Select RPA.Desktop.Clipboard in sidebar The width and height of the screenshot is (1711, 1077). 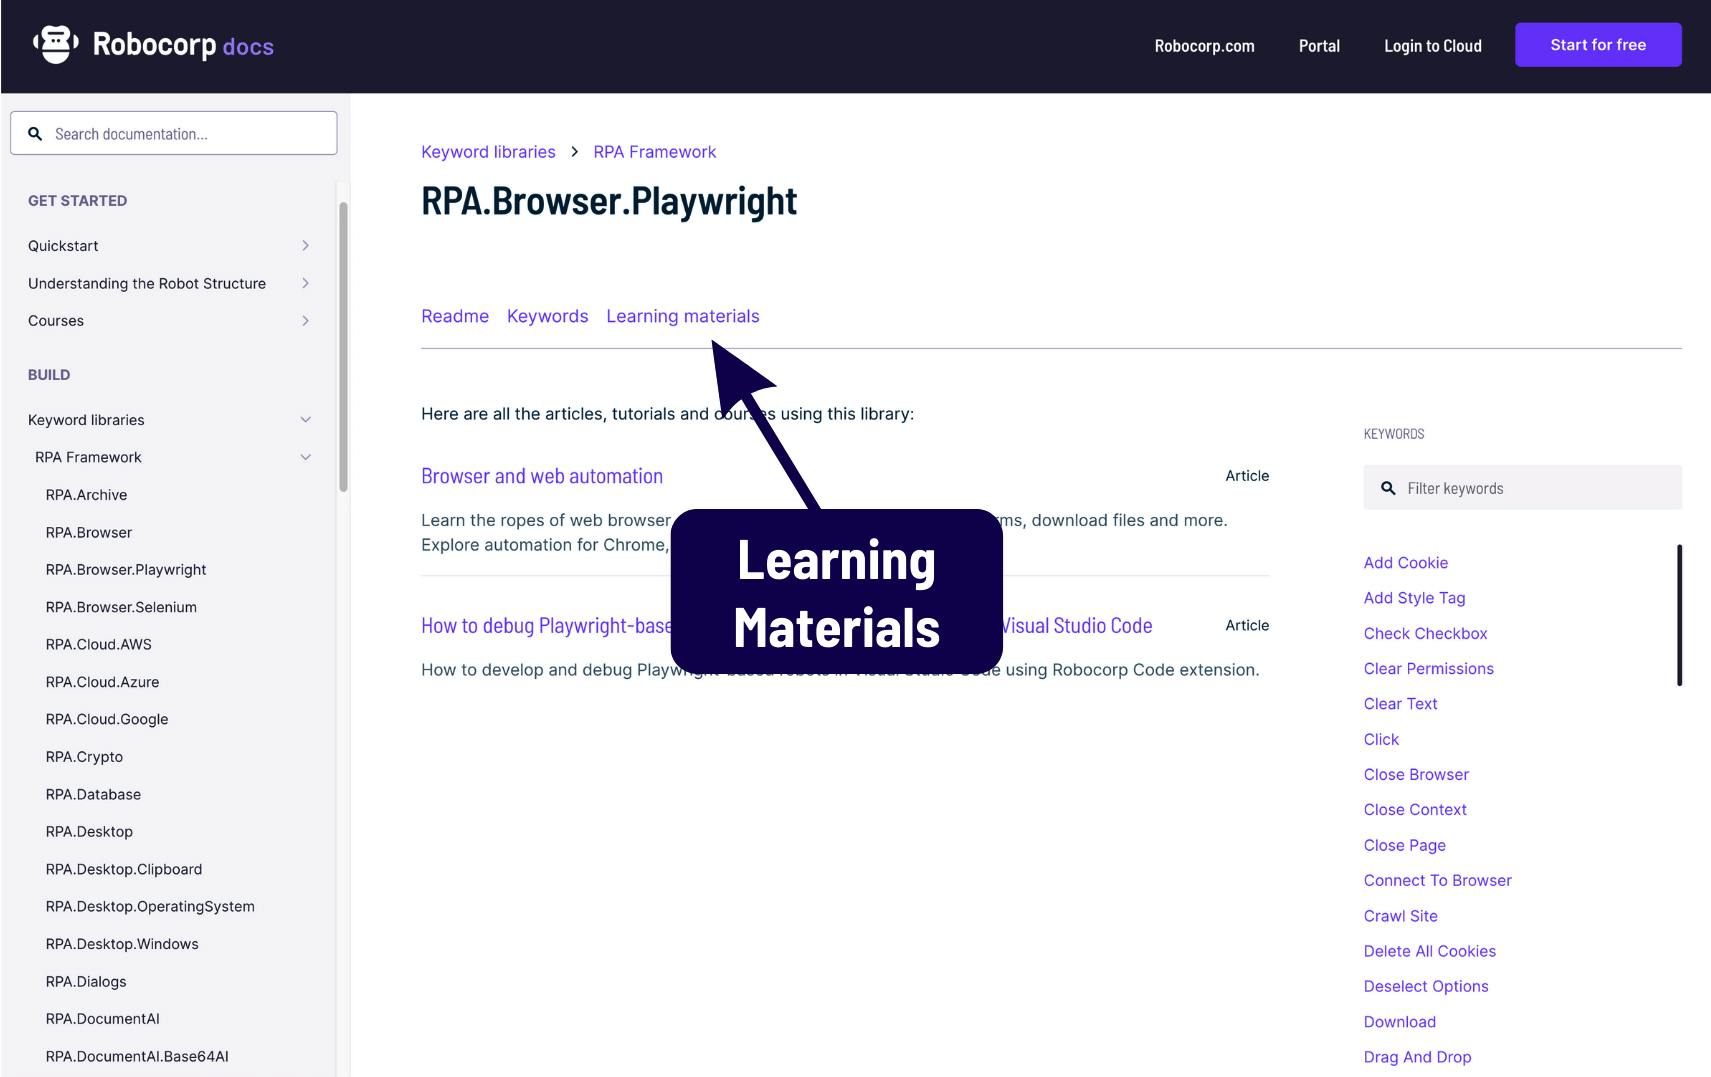[x=124, y=870]
